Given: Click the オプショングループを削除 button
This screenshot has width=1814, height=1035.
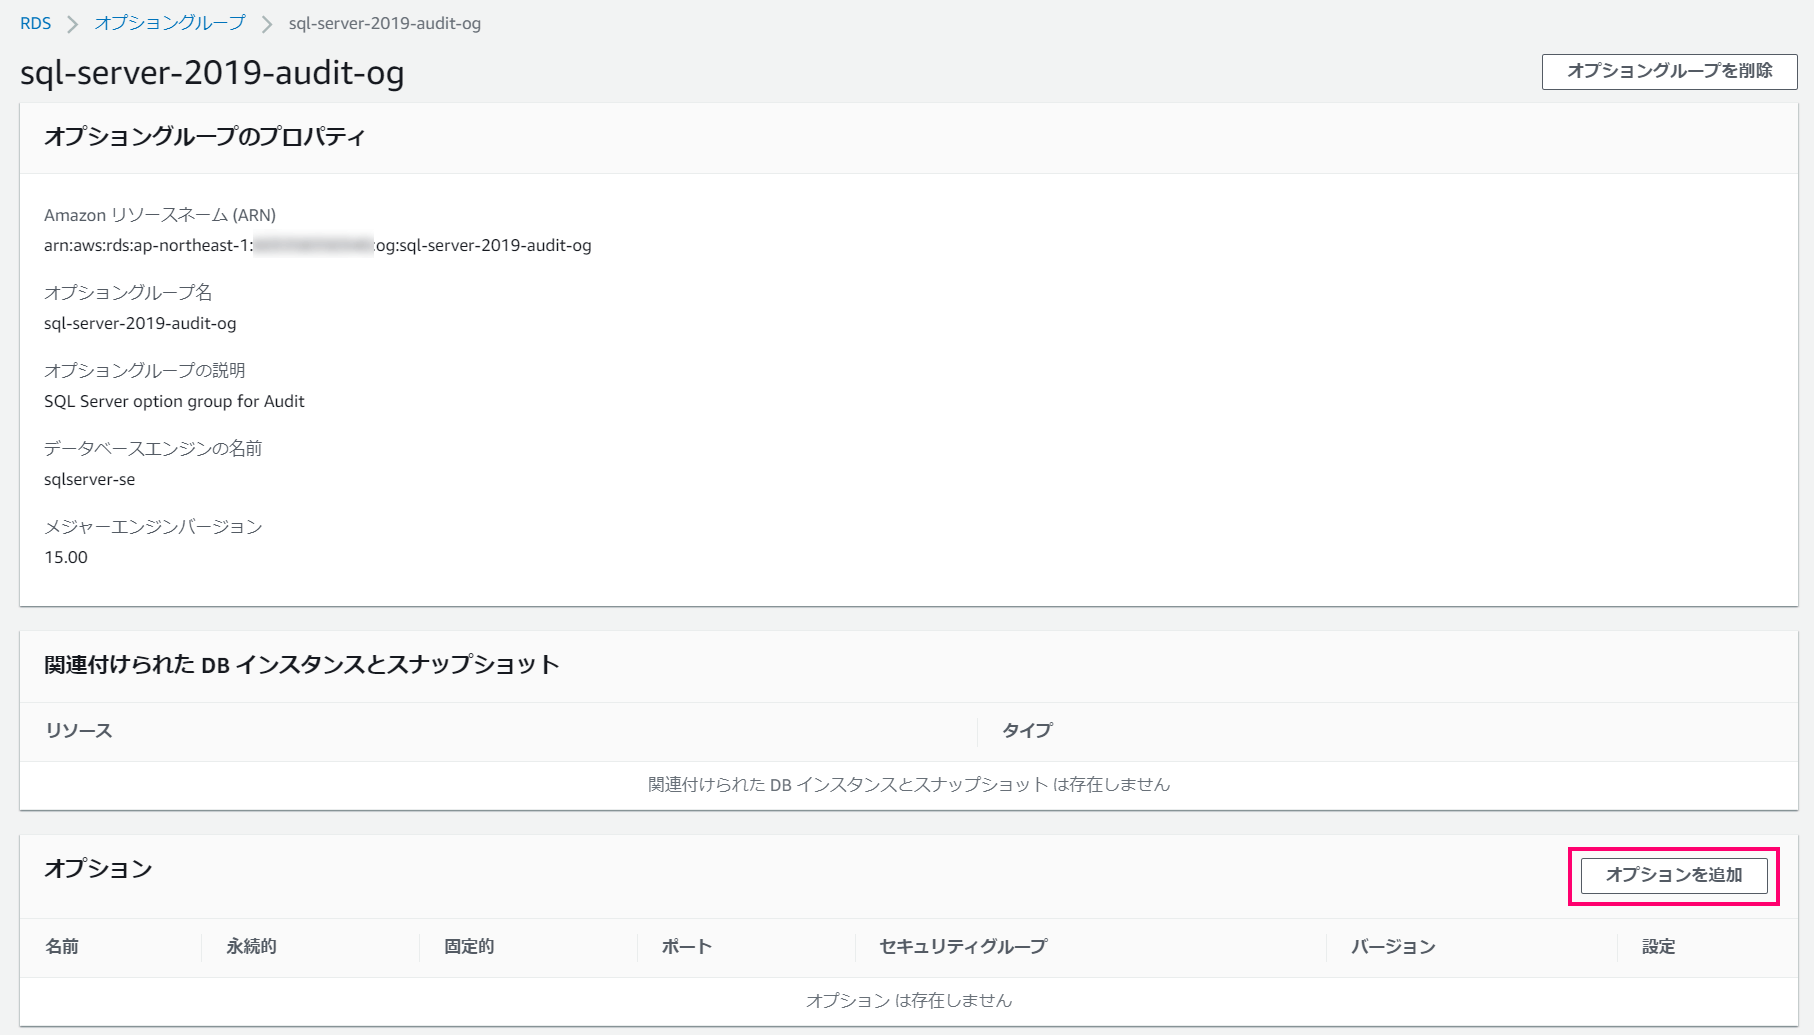Looking at the screenshot, I should [x=1668, y=71].
